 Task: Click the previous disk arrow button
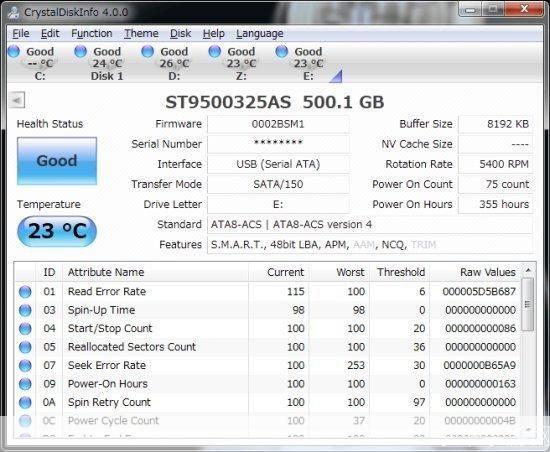pos(17,100)
